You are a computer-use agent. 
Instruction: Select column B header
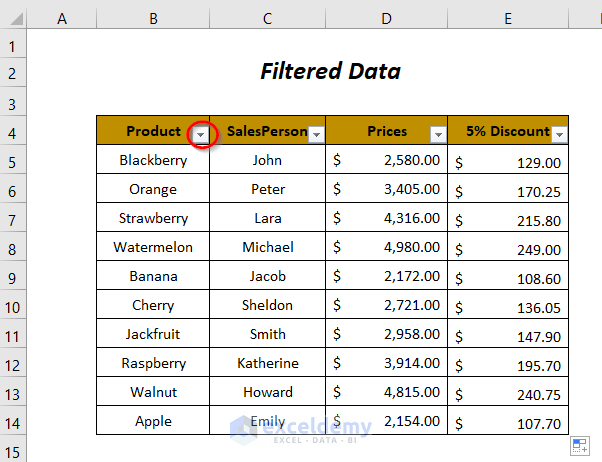click(x=153, y=17)
